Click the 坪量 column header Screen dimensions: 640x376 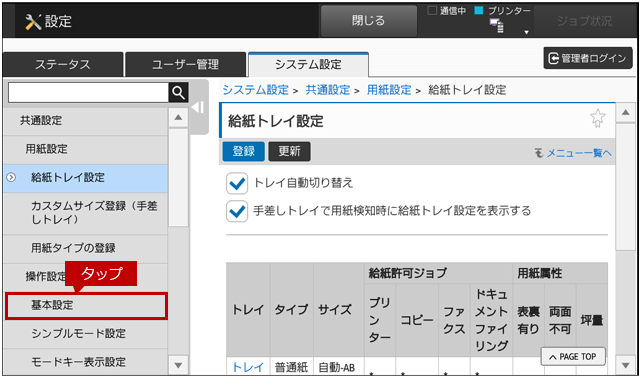tap(592, 320)
